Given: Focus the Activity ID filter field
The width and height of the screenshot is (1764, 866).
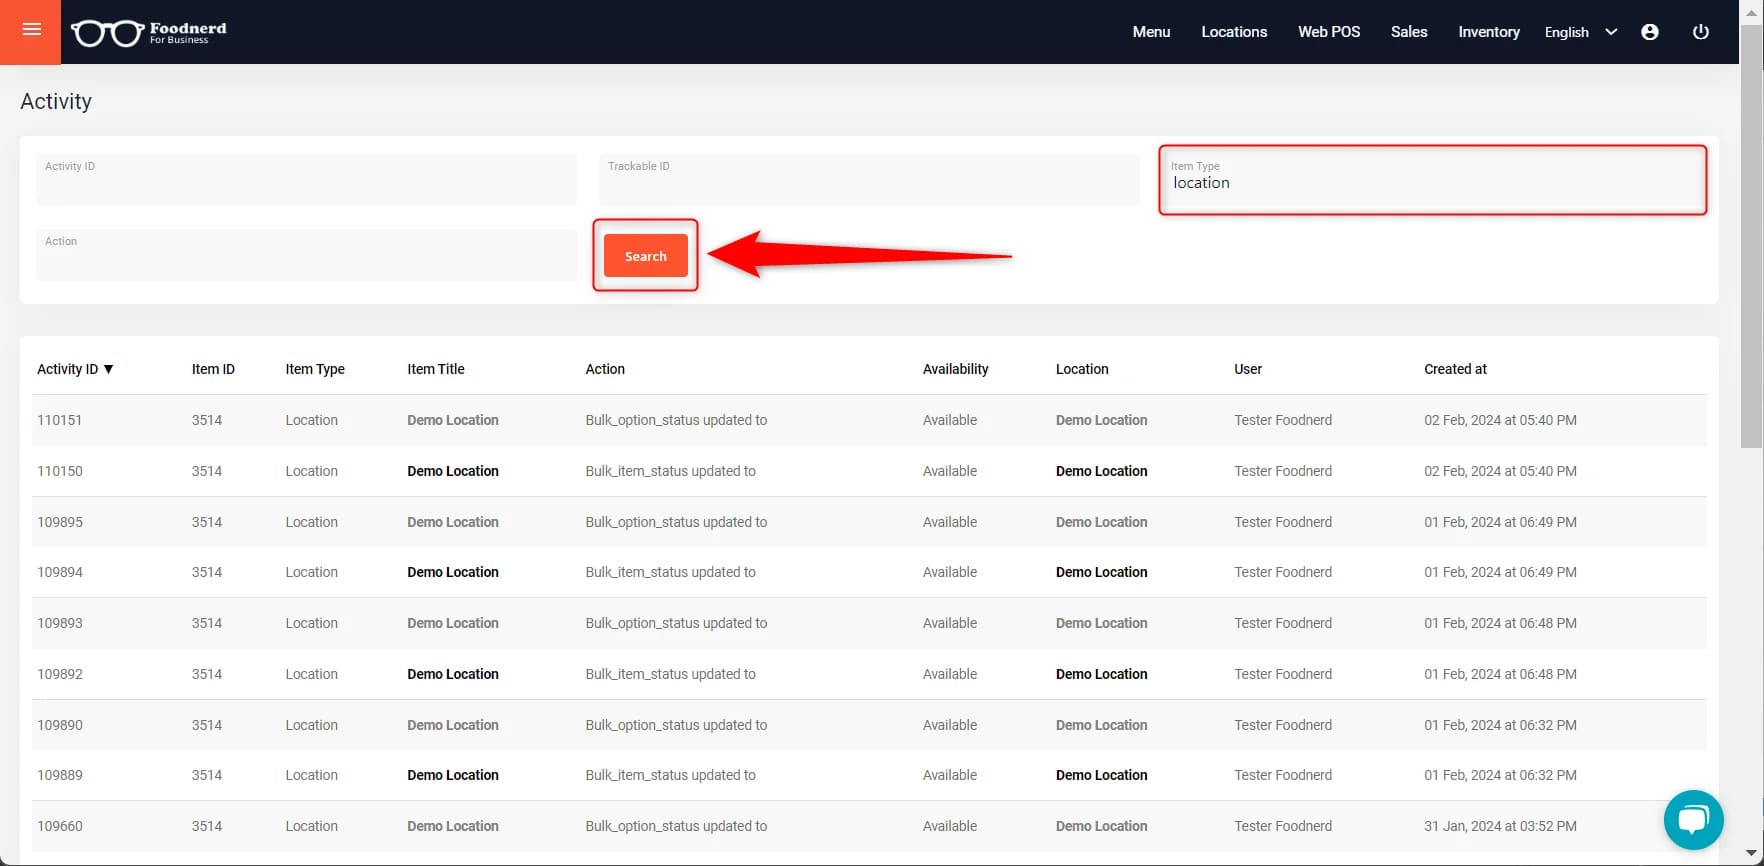Looking at the screenshot, I should pos(307,180).
